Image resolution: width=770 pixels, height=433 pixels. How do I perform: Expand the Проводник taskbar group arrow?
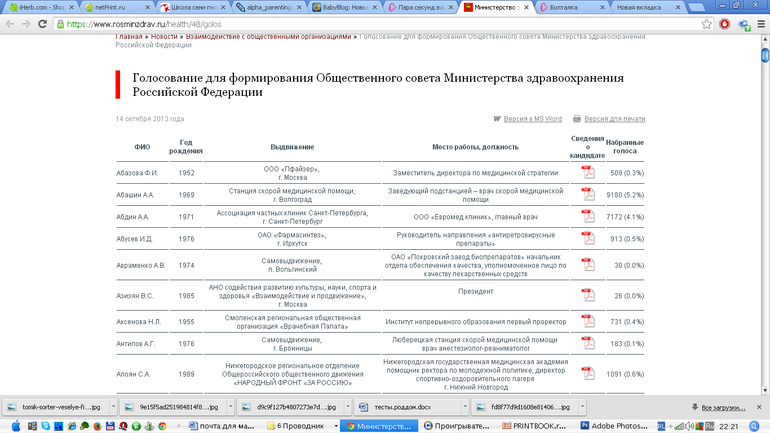[x=336, y=426]
